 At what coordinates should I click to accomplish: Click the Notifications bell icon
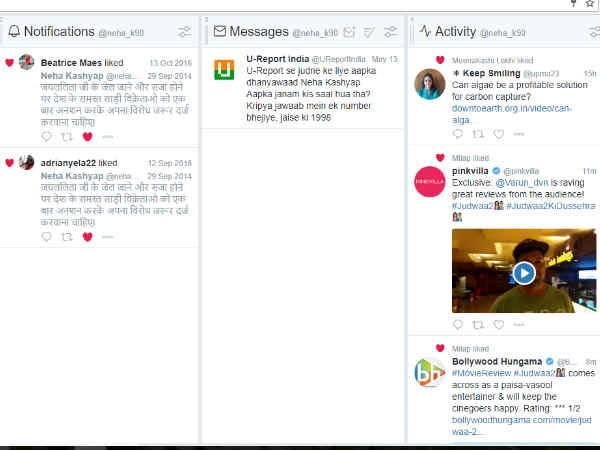pyautogui.click(x=14, y=31)
